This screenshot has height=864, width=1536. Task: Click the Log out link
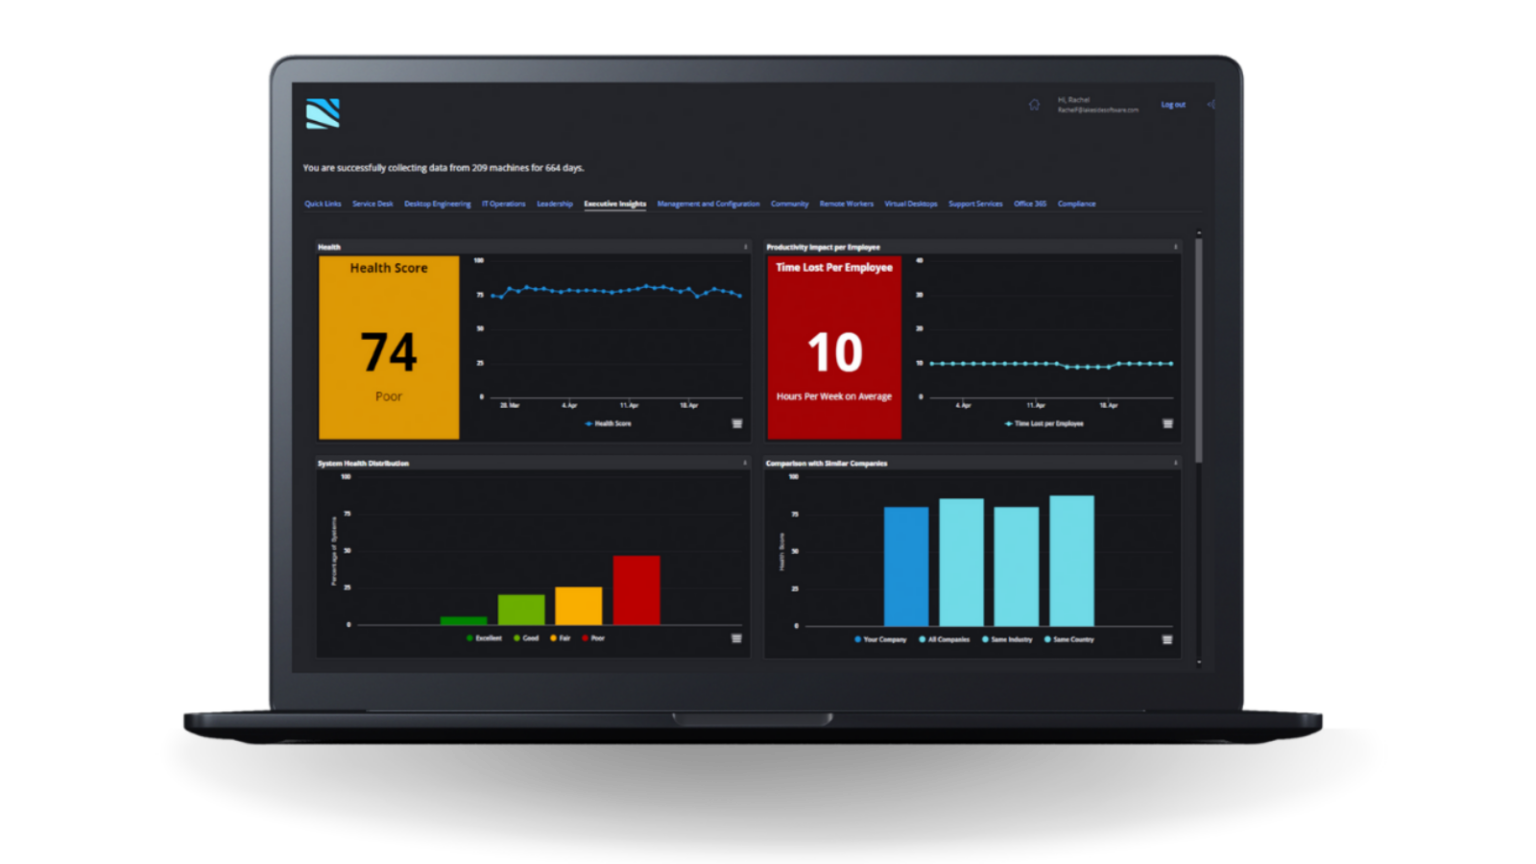(1171, 104)
